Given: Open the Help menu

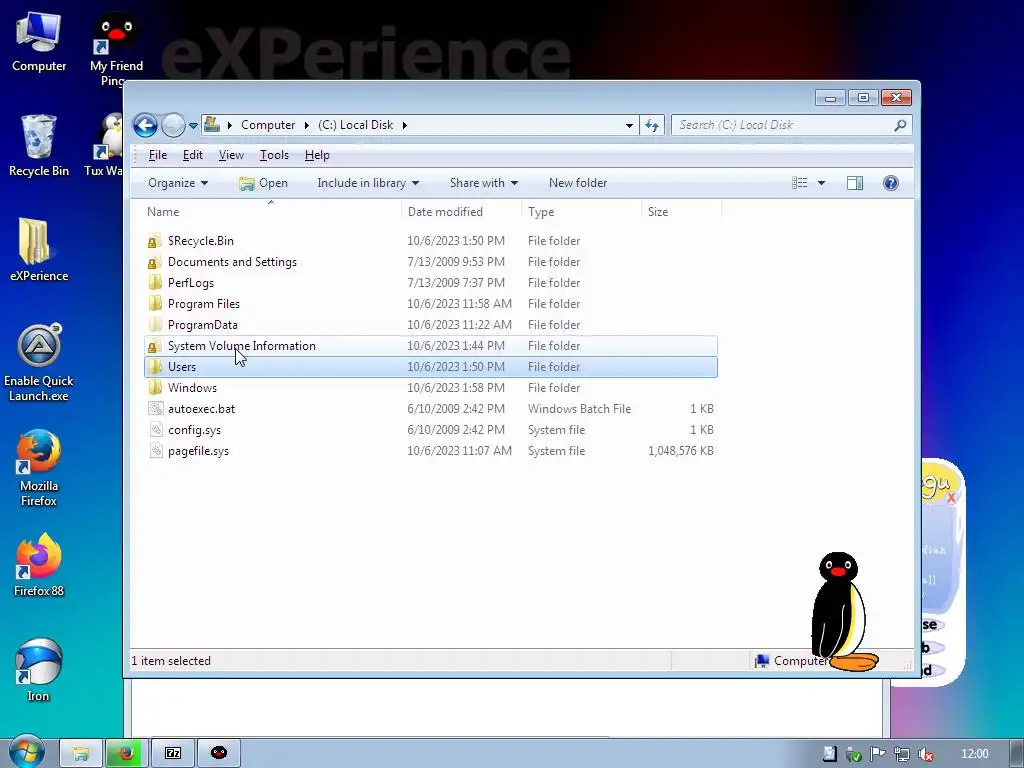Looking at the screenshot, I should coord(317,155).
